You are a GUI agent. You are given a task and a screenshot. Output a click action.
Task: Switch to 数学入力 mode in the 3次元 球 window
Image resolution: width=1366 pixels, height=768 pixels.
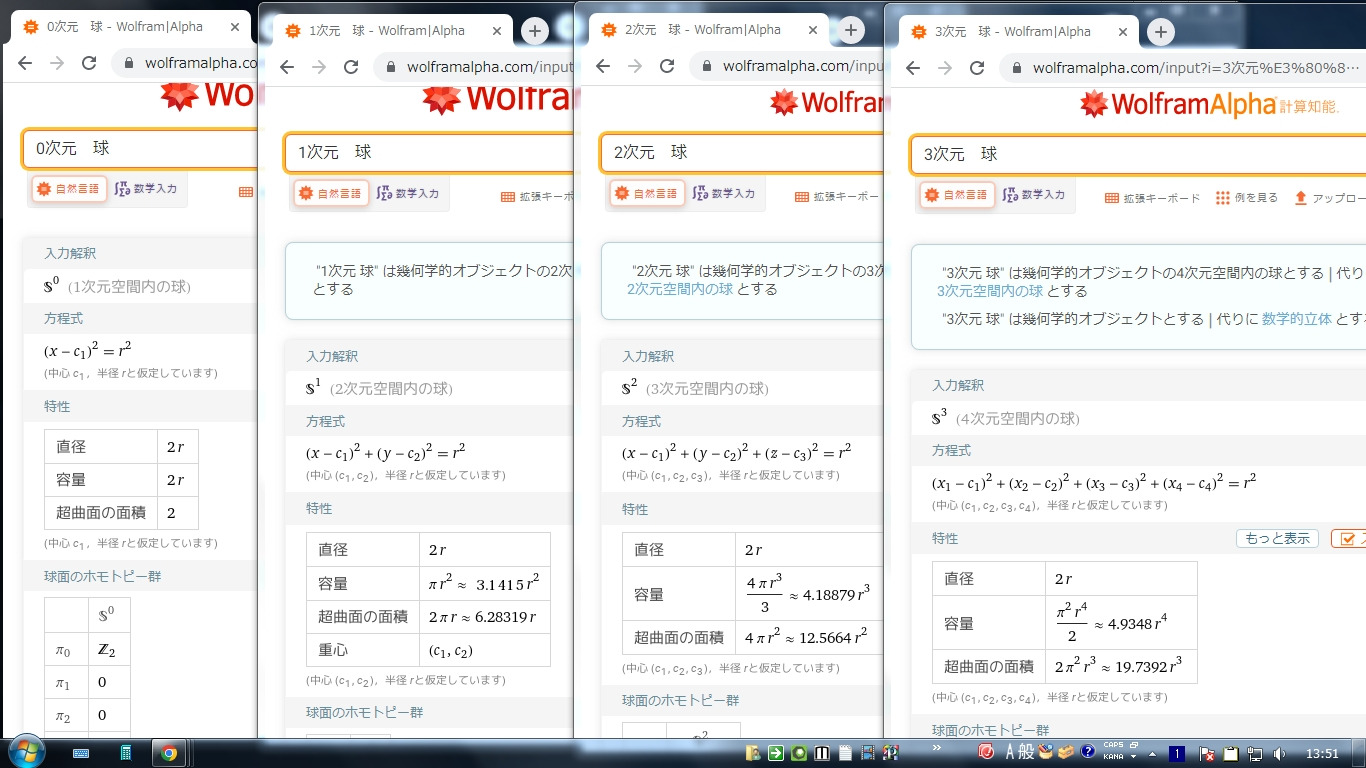point(1033,195)
